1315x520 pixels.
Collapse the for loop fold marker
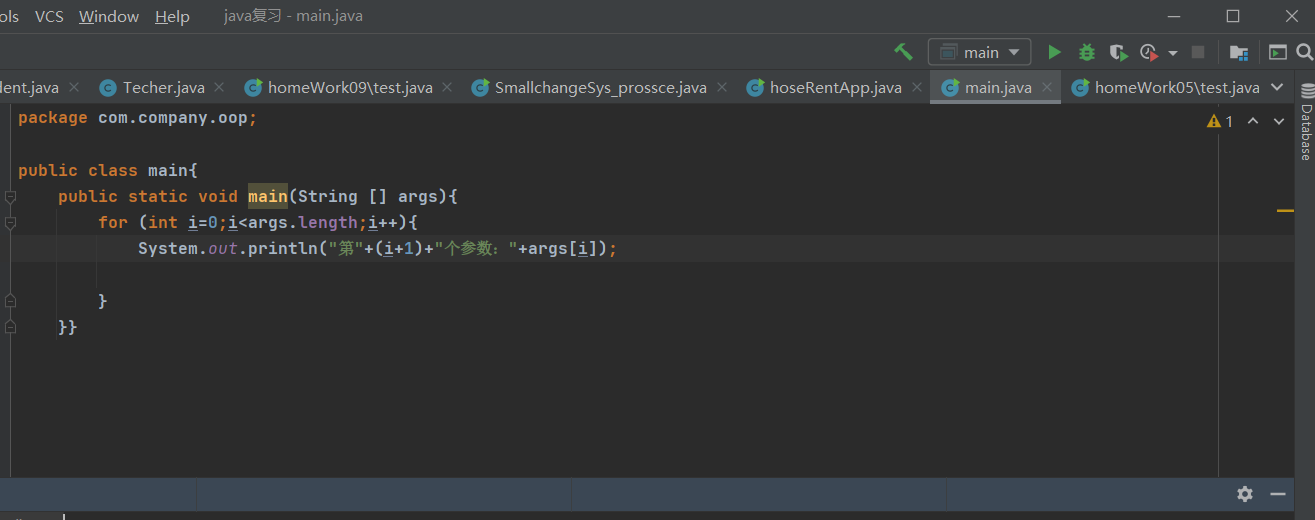click(10, 223)
